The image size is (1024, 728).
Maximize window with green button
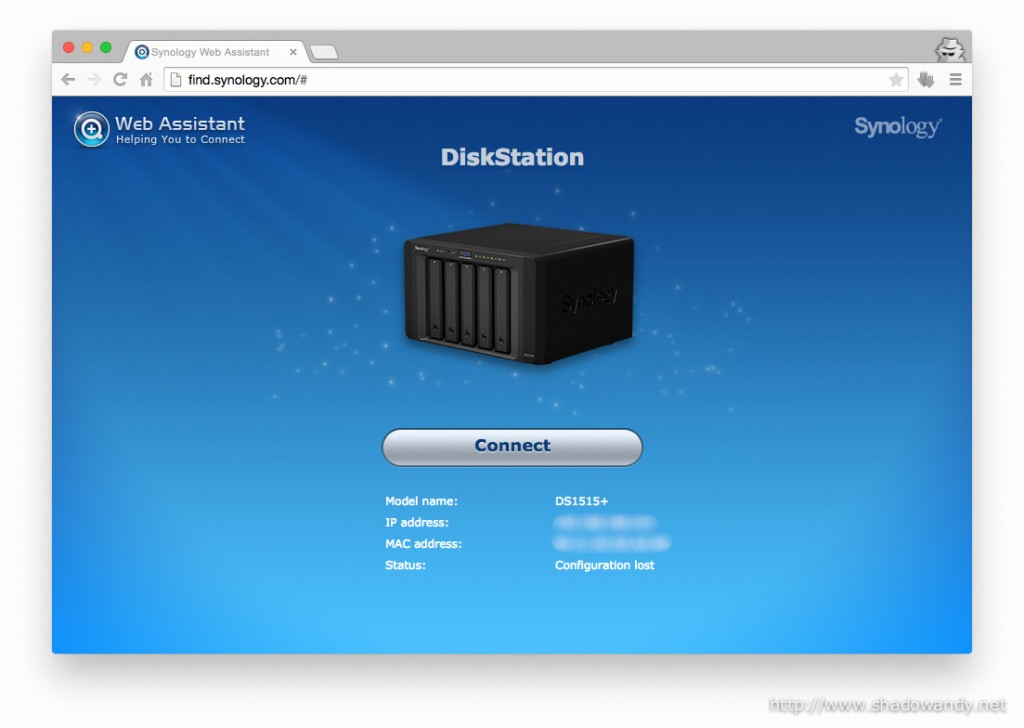coord(106,48)
